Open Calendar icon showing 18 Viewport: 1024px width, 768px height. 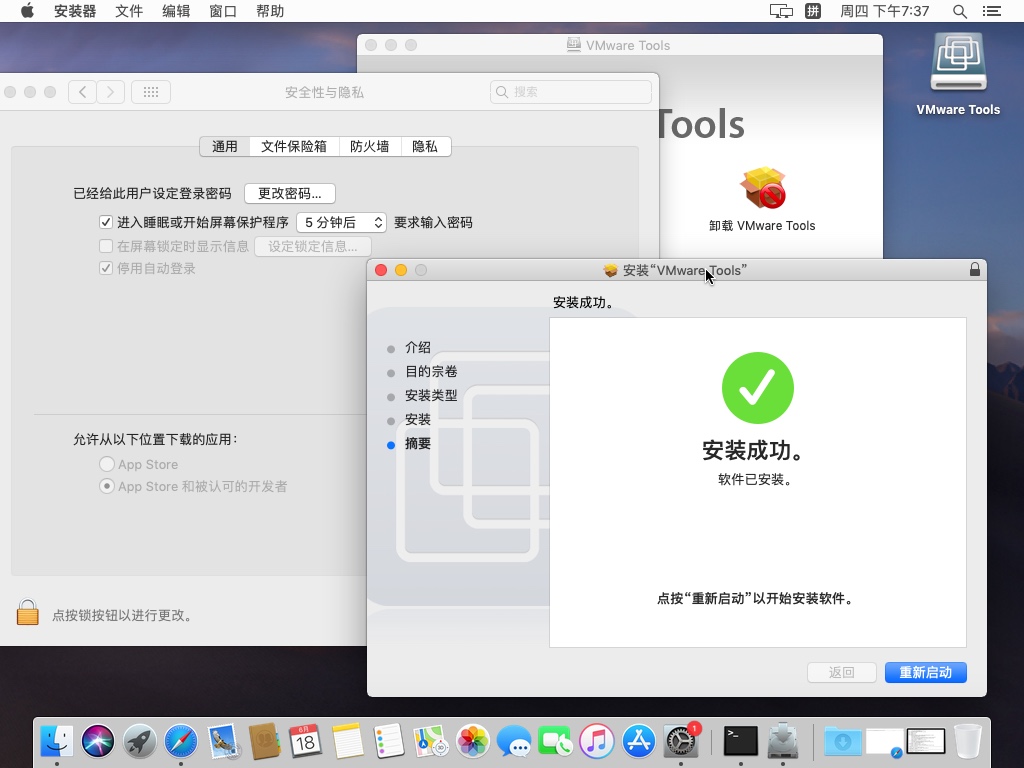306,741
